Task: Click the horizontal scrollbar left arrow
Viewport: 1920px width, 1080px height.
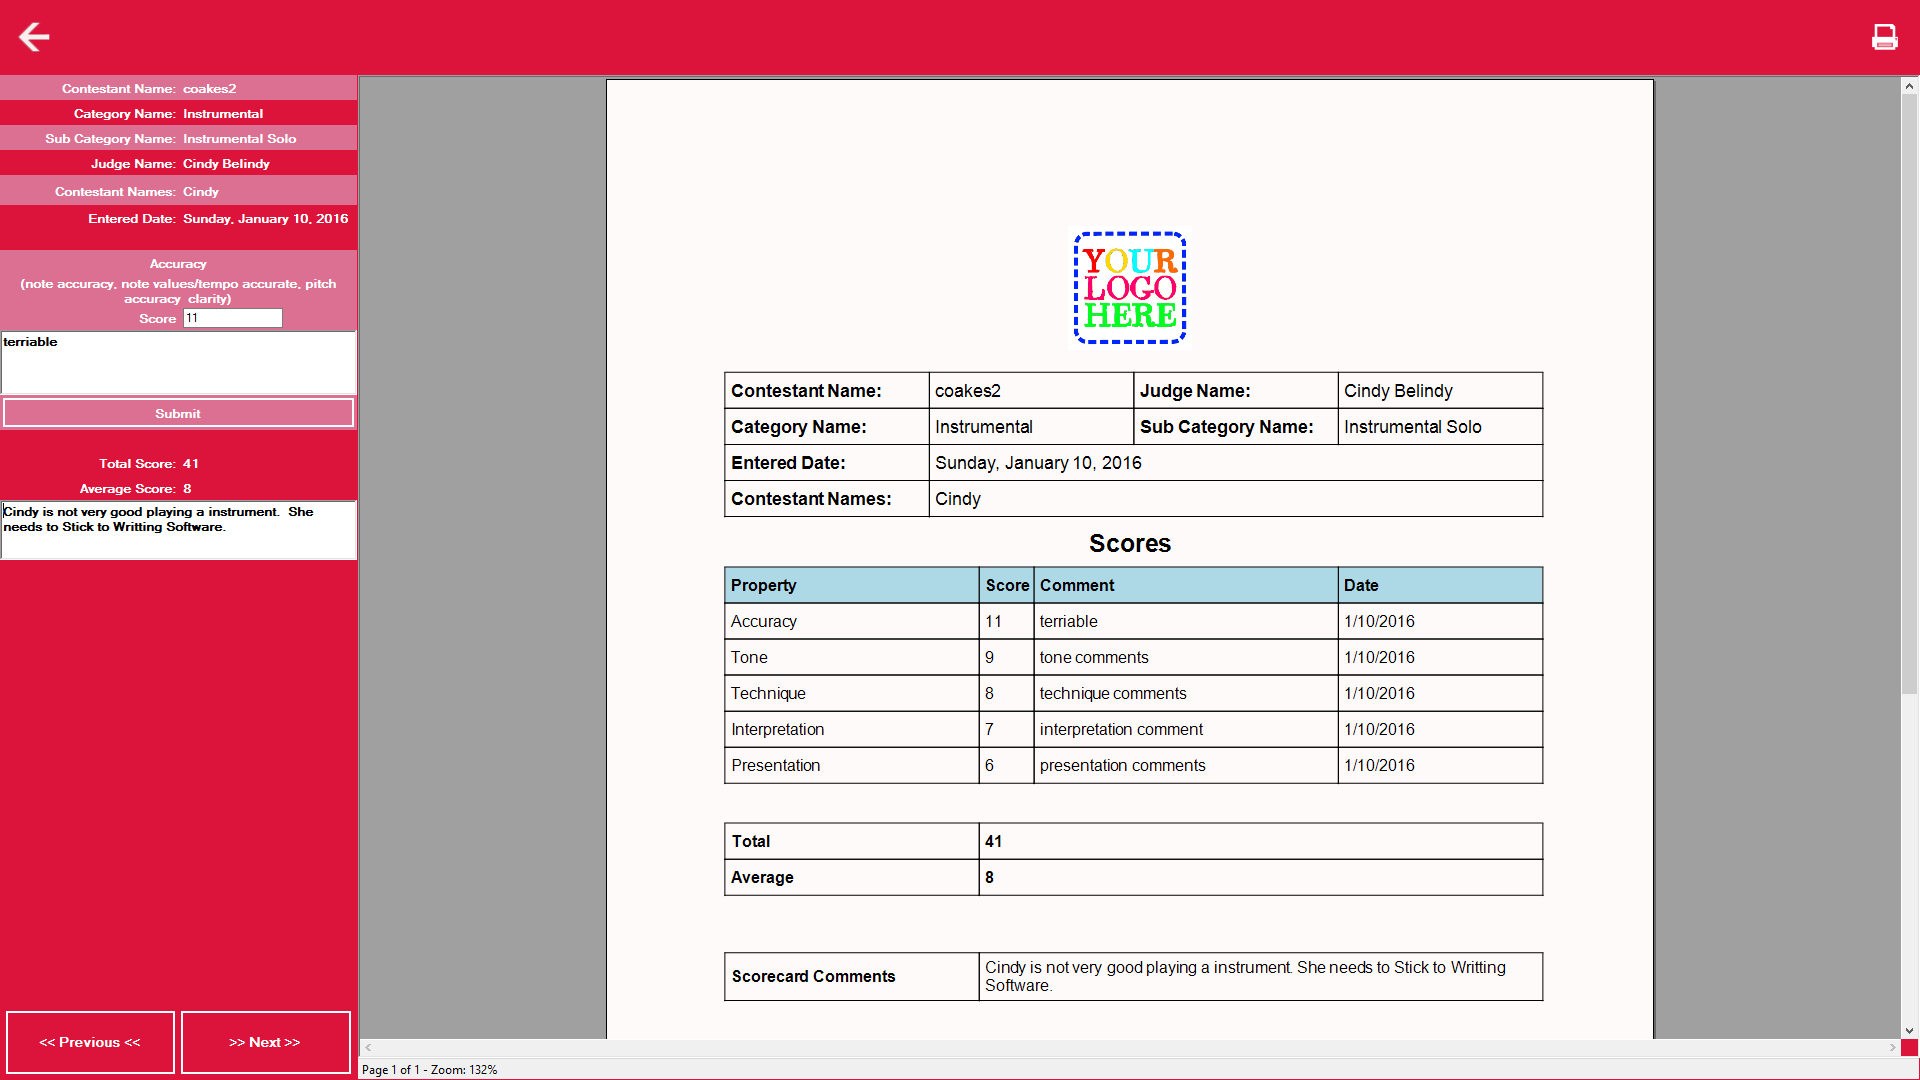Action: (x=368, y=1048)
